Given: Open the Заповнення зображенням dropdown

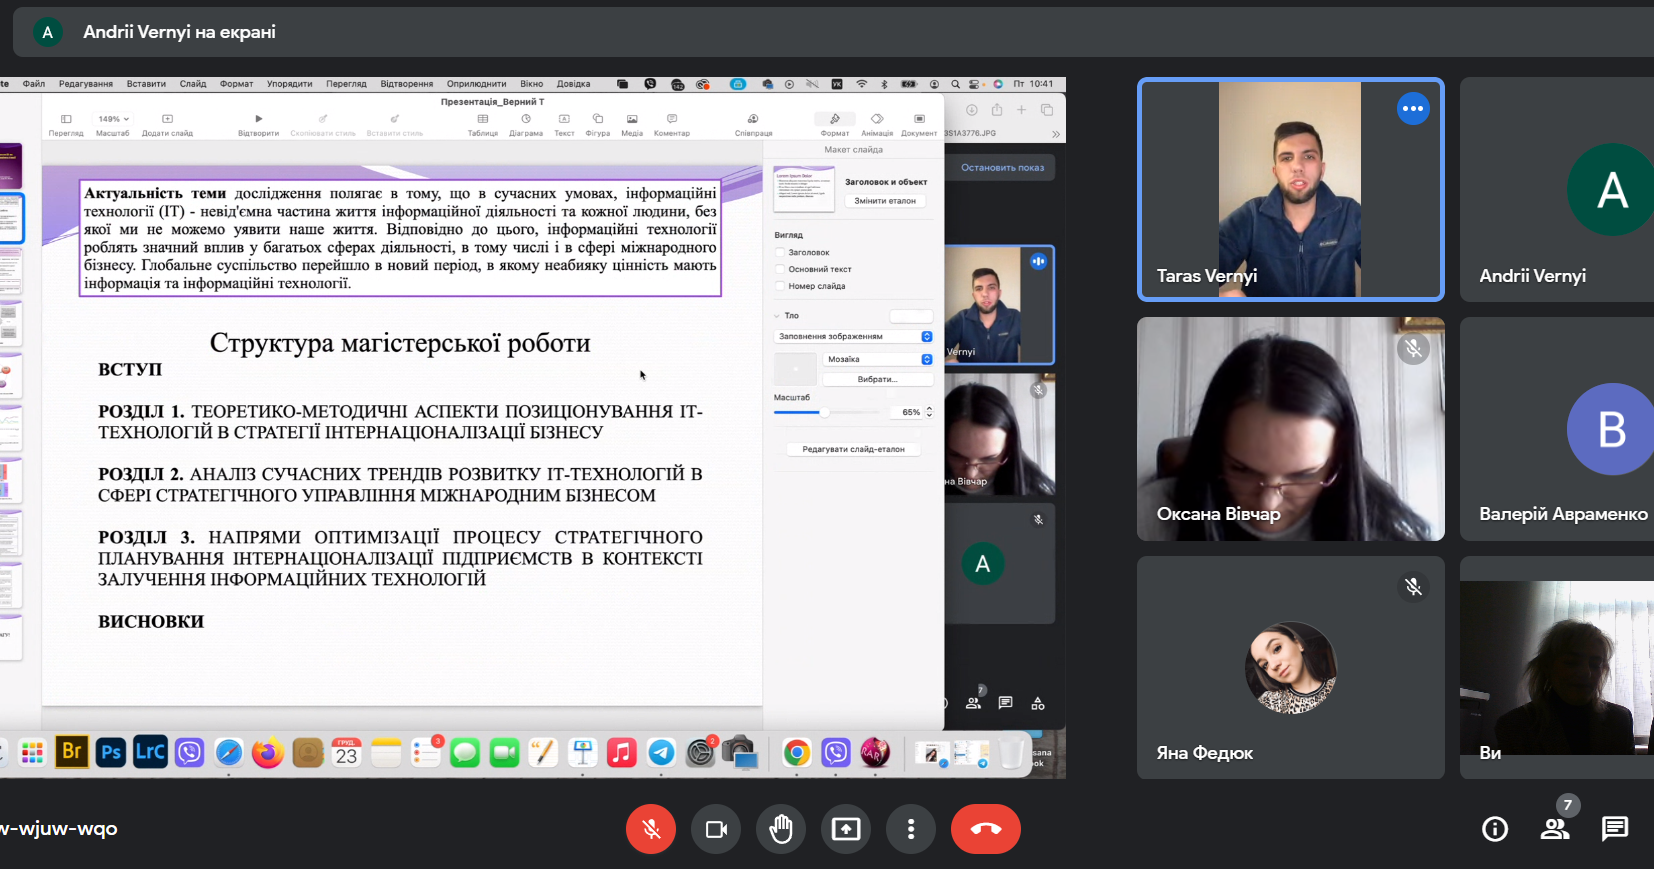Looking at the screenshot, I should click(854, 337).
